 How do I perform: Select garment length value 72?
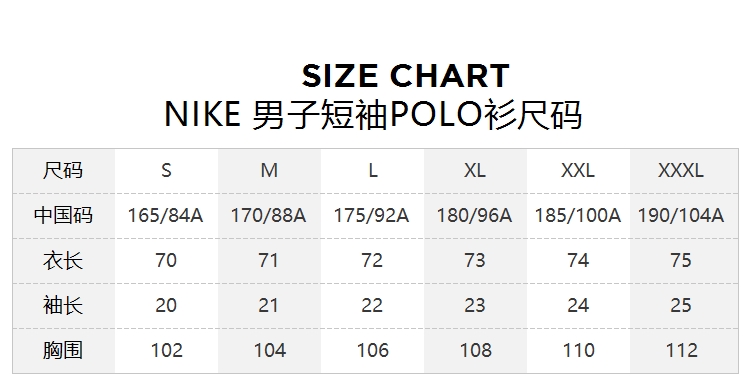[x=372, y=261]
